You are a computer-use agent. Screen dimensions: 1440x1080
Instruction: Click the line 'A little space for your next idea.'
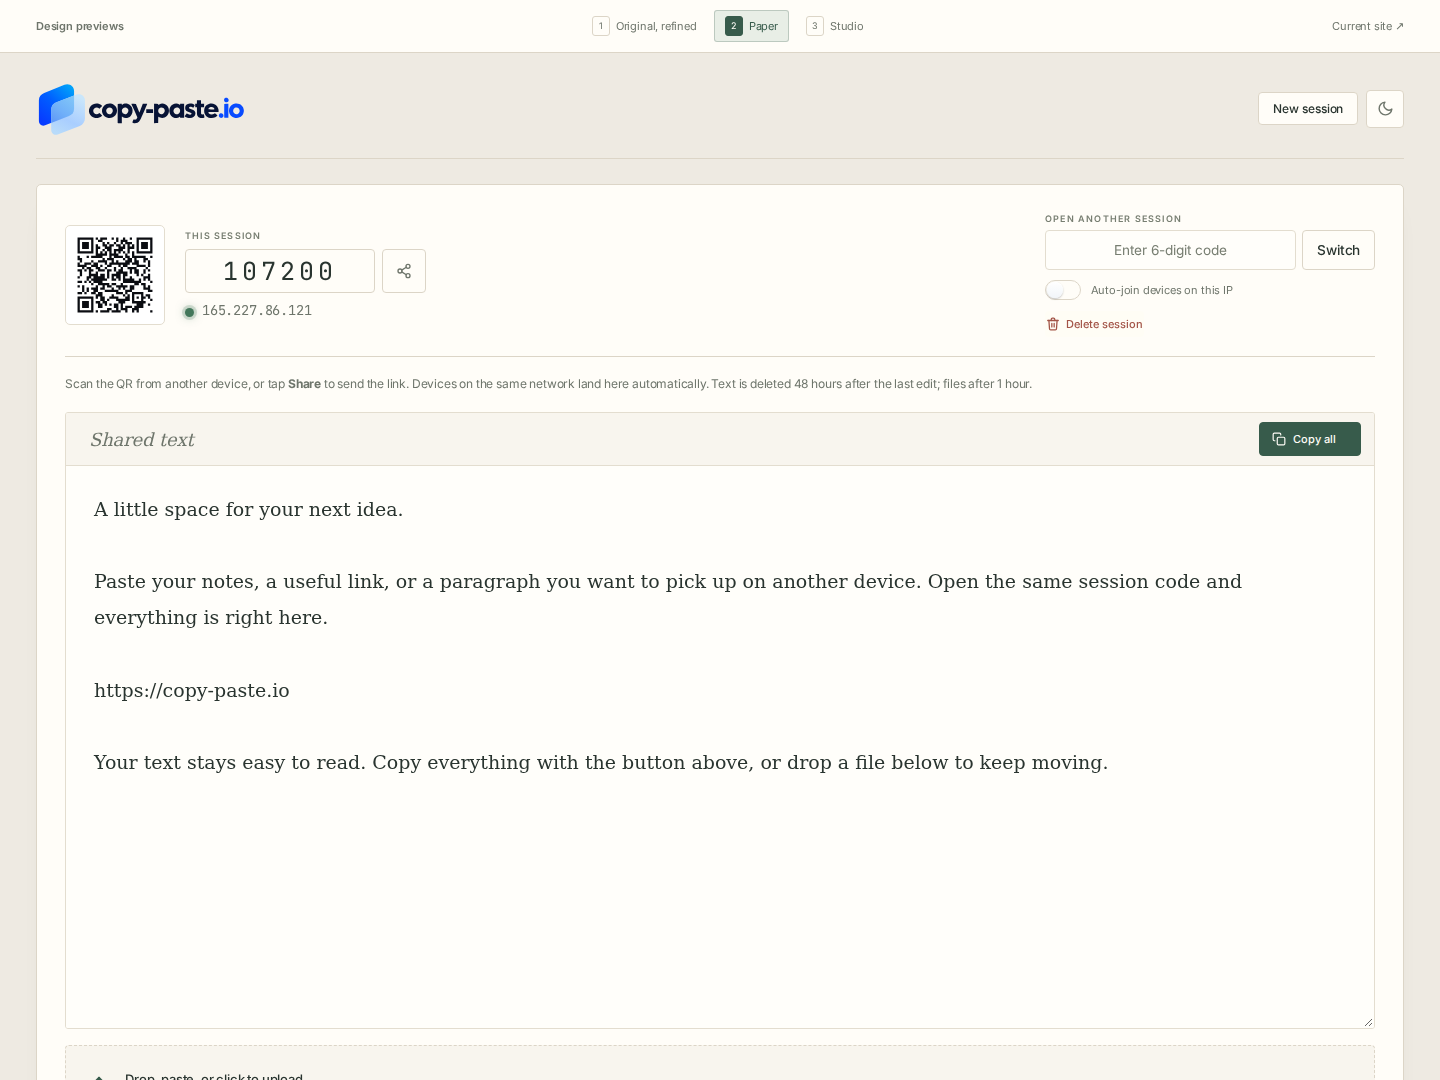click(248, 510)
